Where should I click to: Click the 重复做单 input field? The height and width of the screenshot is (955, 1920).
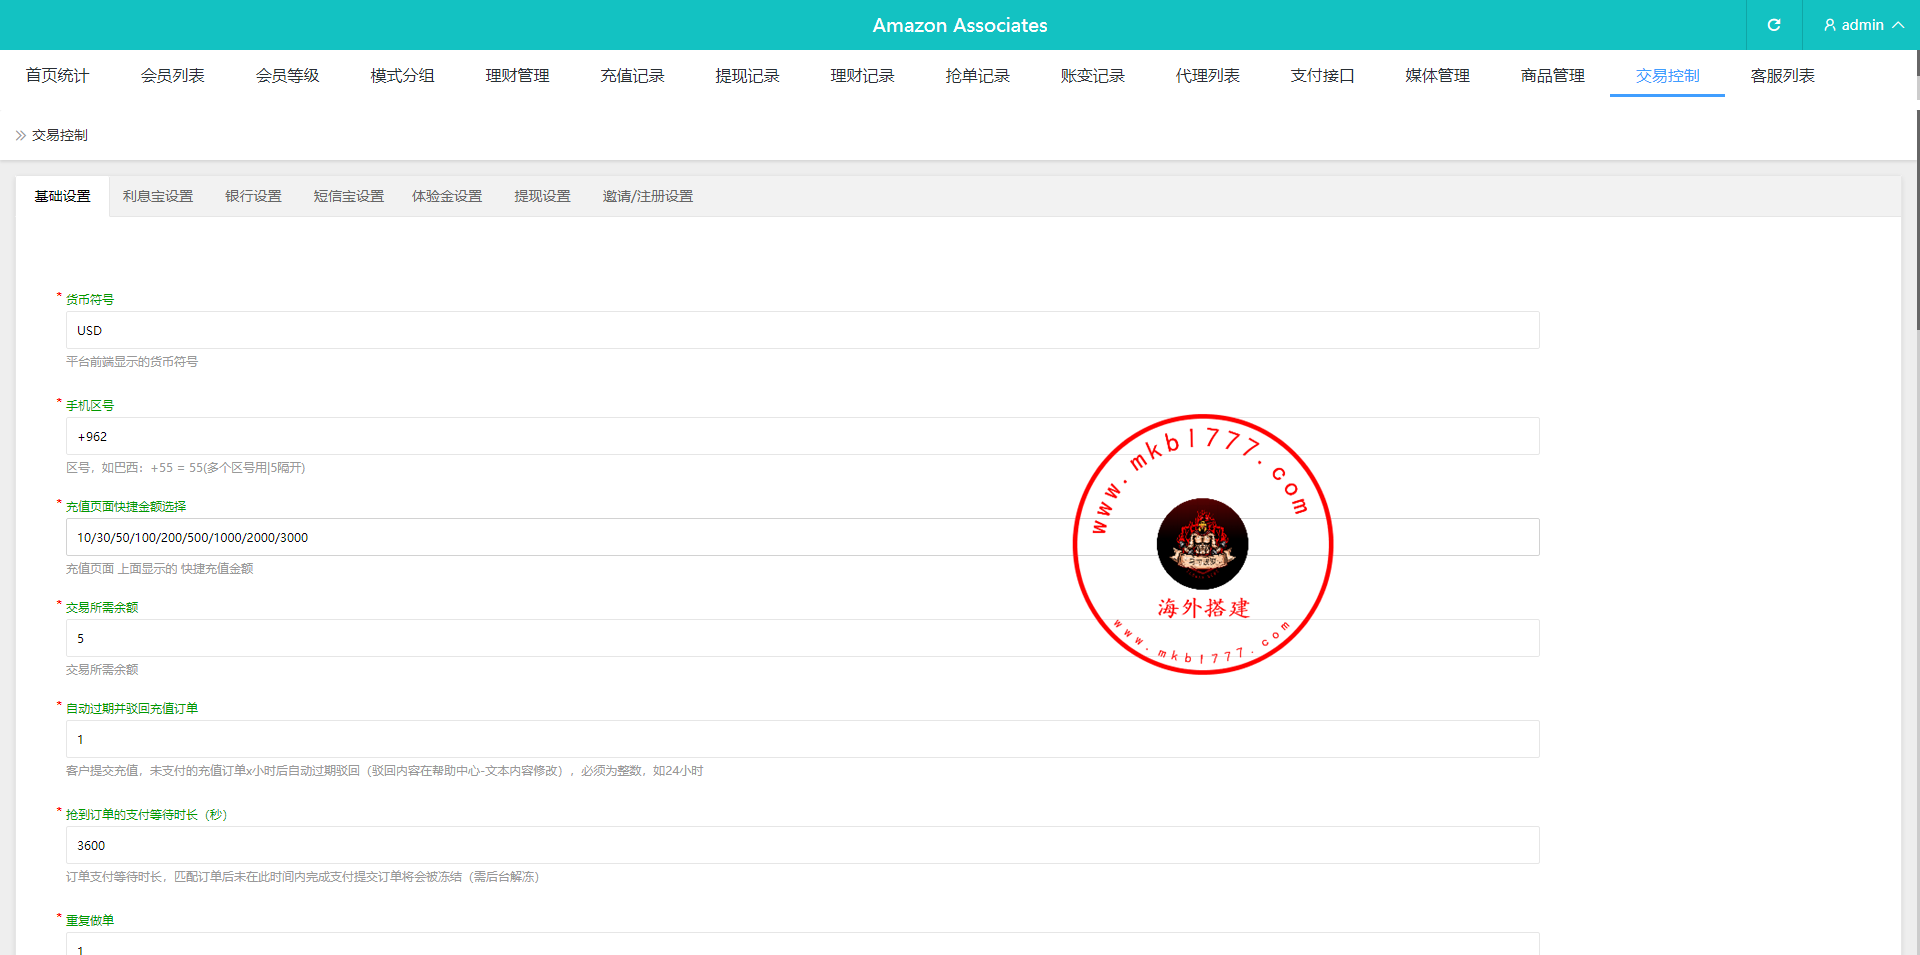(802, 944)
